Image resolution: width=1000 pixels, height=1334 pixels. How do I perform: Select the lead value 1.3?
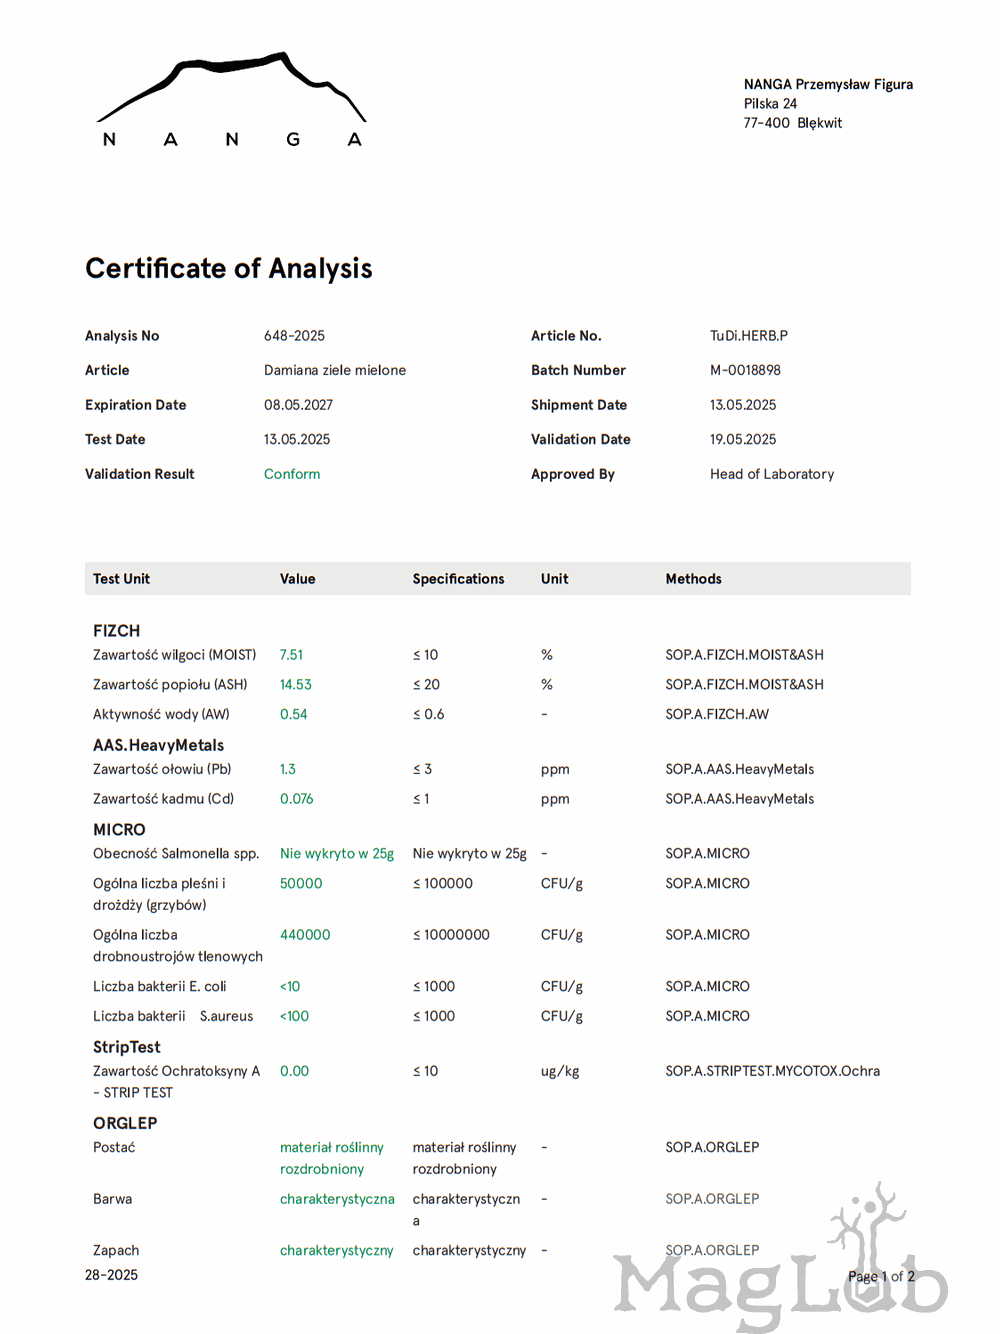pyautogui.click(x=287, y=770)
